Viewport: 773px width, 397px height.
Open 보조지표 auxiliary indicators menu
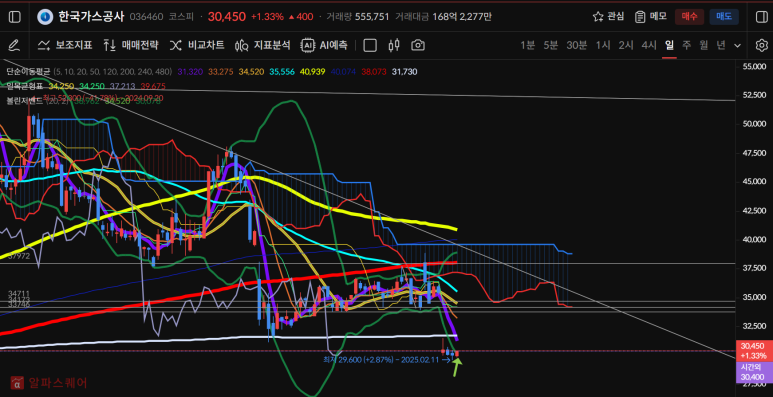[x=65, y=46]
